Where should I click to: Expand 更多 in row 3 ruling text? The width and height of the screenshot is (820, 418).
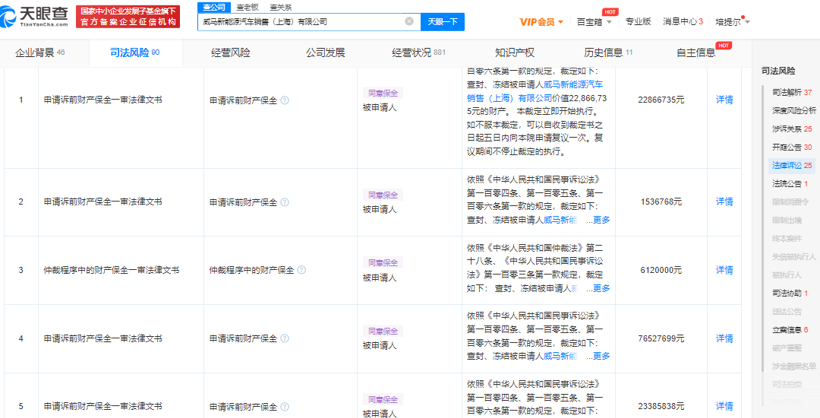[x=601, y=288]
